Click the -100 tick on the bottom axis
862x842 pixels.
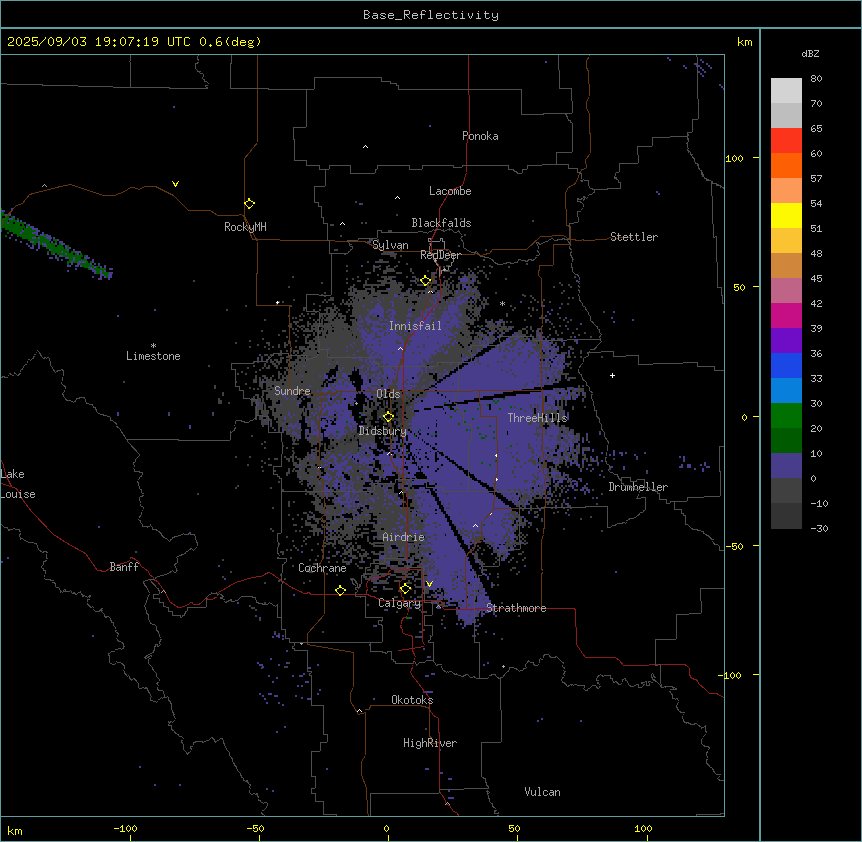(x=125, y=828)
